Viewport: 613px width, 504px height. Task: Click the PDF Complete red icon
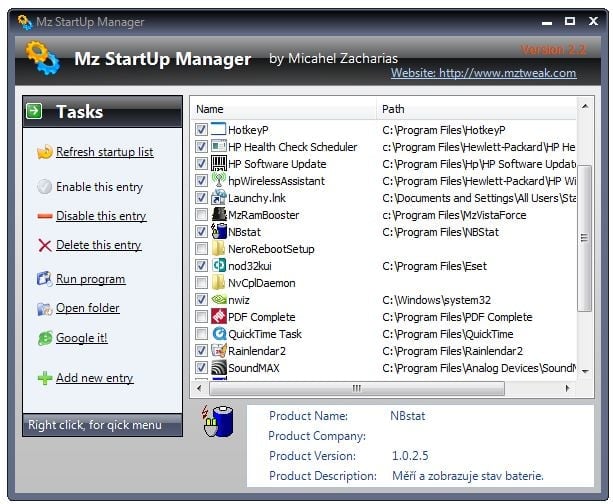(219, 316)
